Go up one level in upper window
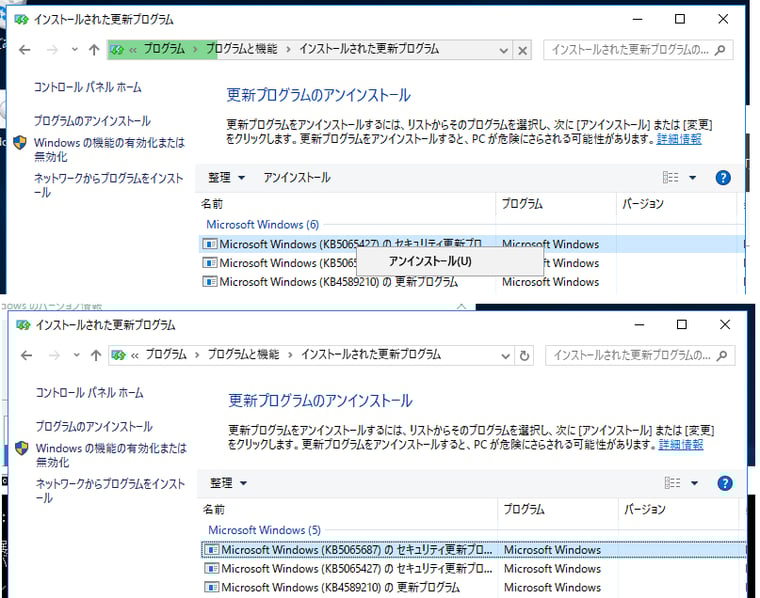Image resolution: width=760 pixels, height=598 pixels. tap(94, 50)
